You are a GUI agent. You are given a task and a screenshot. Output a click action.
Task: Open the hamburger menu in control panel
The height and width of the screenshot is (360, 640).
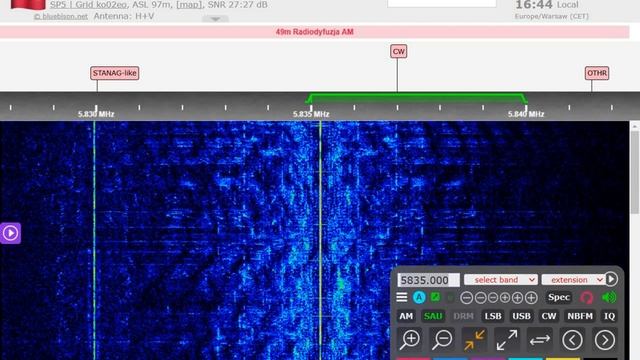coord(402,298)
